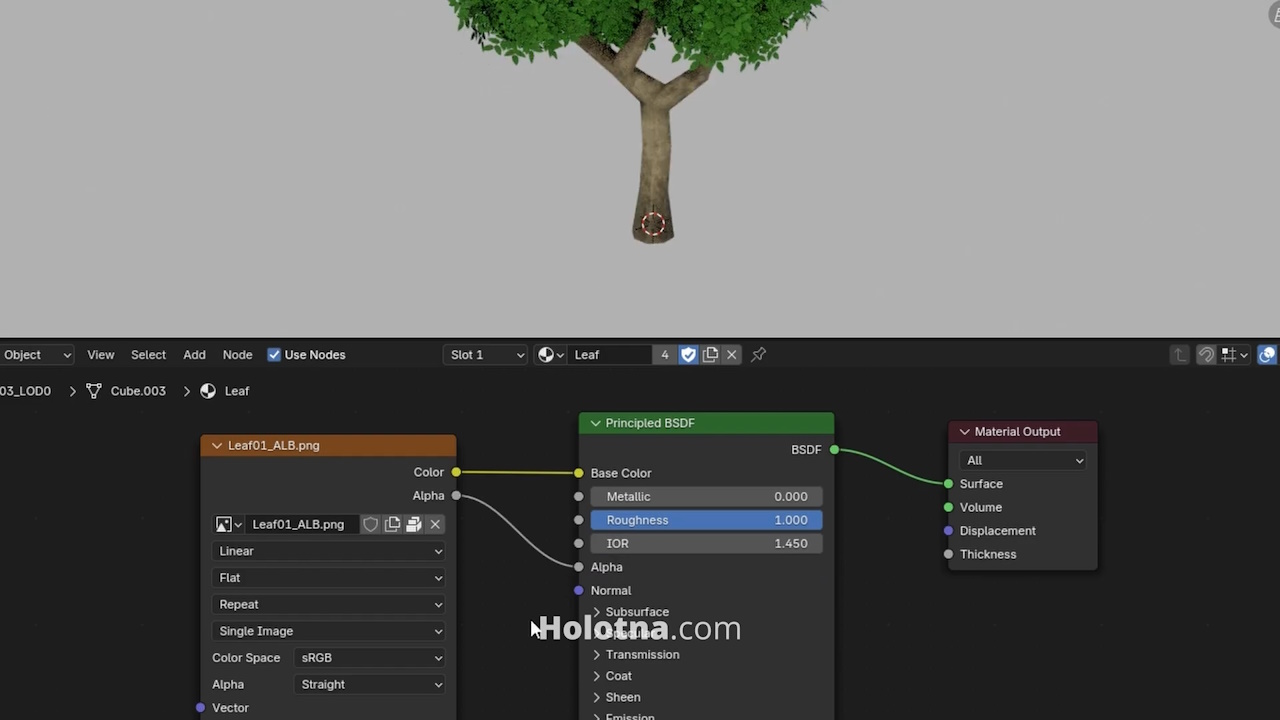The image size is (1280, 720).
Task: Duplicate the Leaf material with New Material icon
Action: pos(710,354)
